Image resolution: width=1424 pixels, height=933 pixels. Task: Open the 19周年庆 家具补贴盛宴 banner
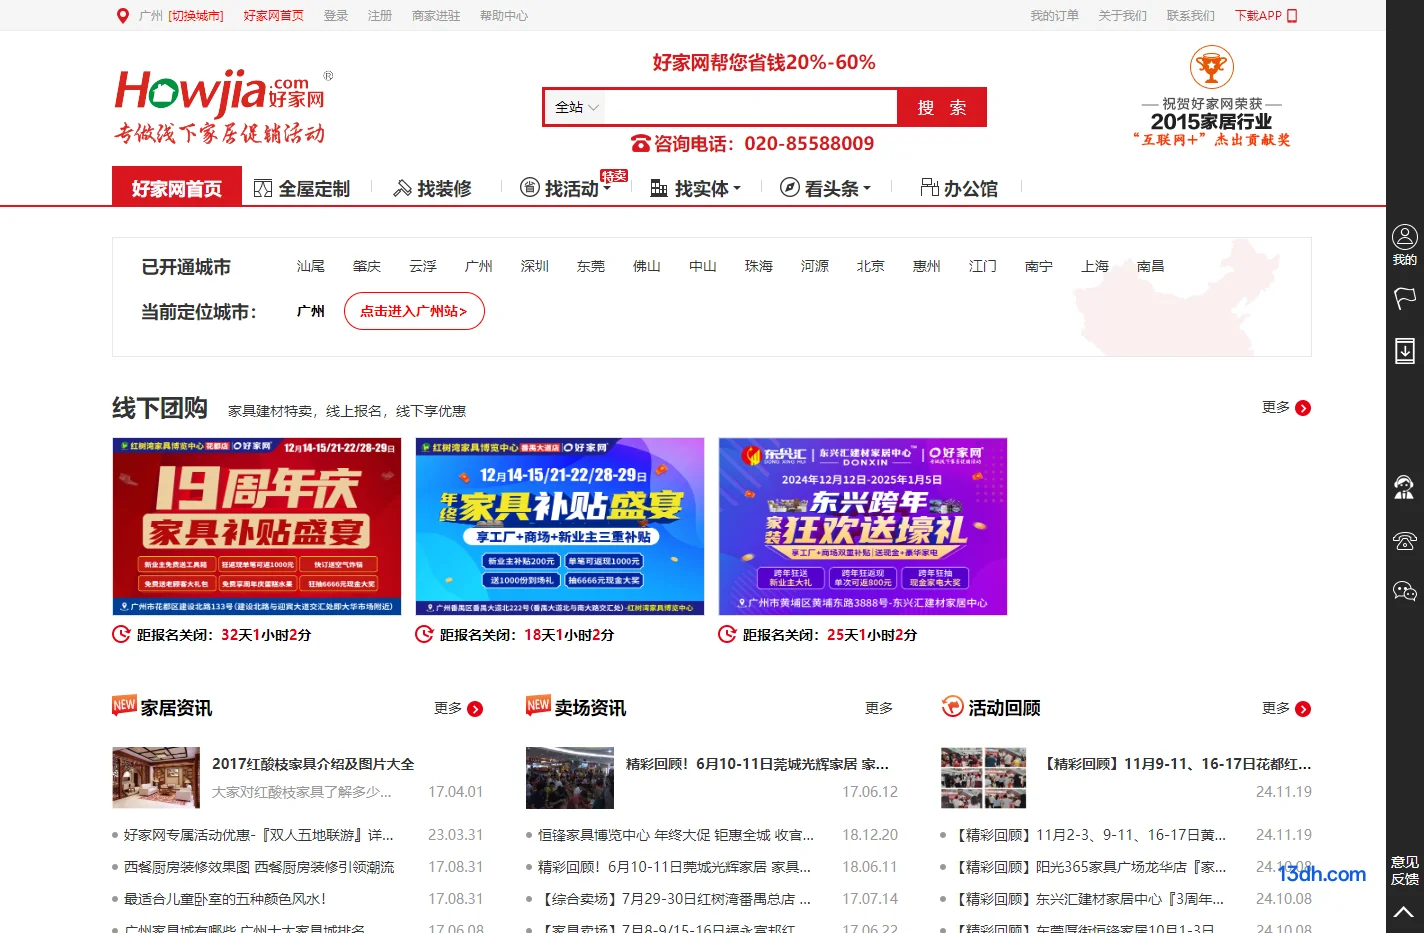point(256,526)
